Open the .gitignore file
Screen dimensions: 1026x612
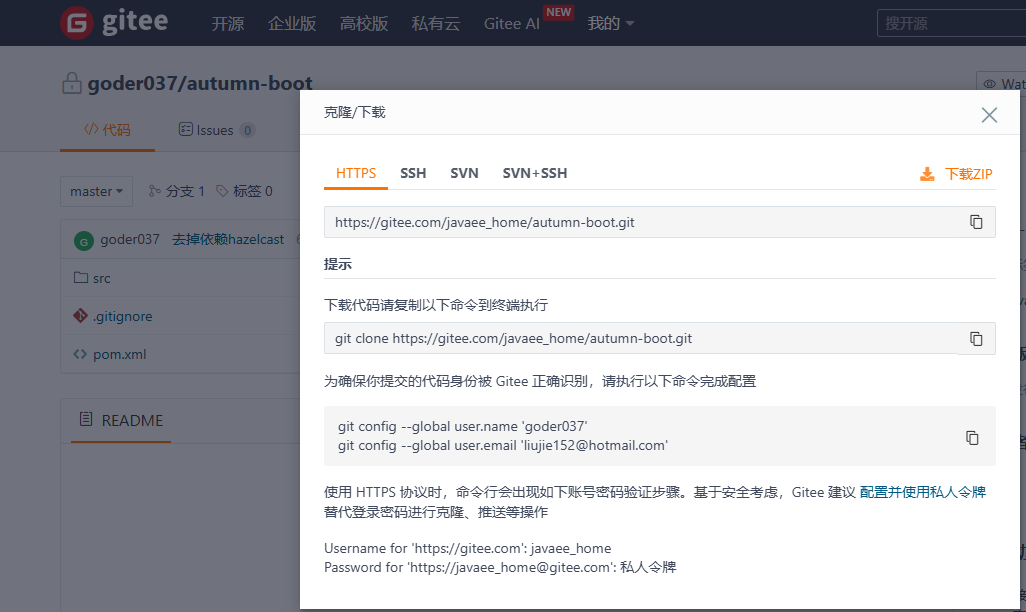coord(122,316)
